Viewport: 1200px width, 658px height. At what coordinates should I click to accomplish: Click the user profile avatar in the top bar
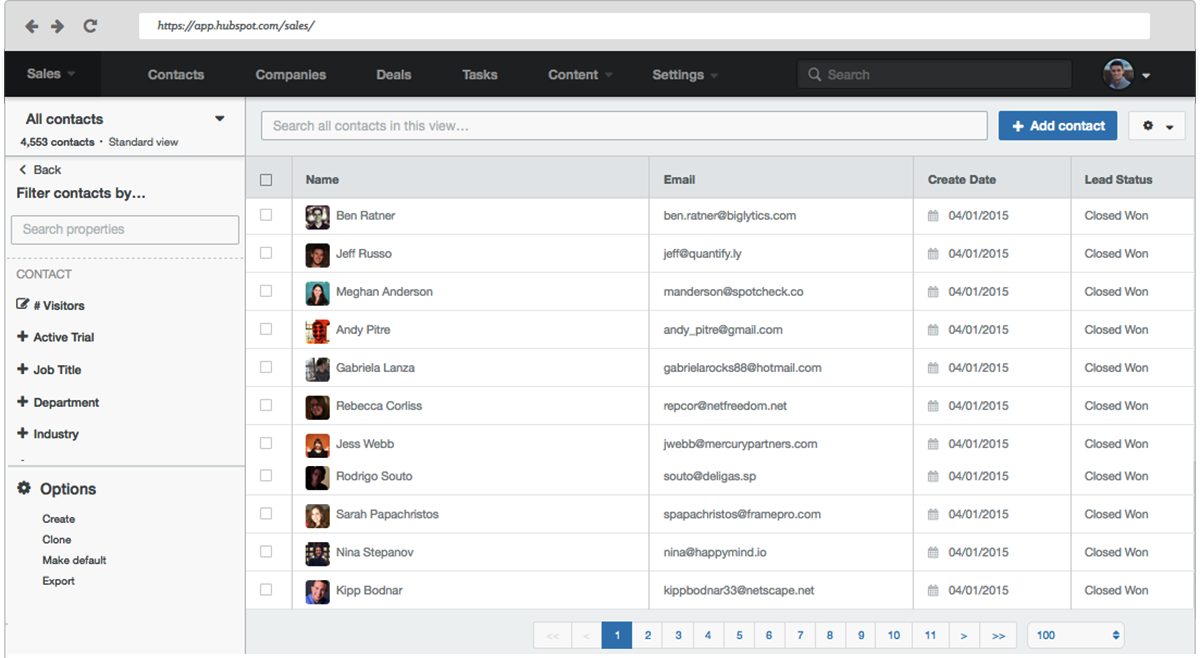pyautogui.click(x=1118, y=74)
